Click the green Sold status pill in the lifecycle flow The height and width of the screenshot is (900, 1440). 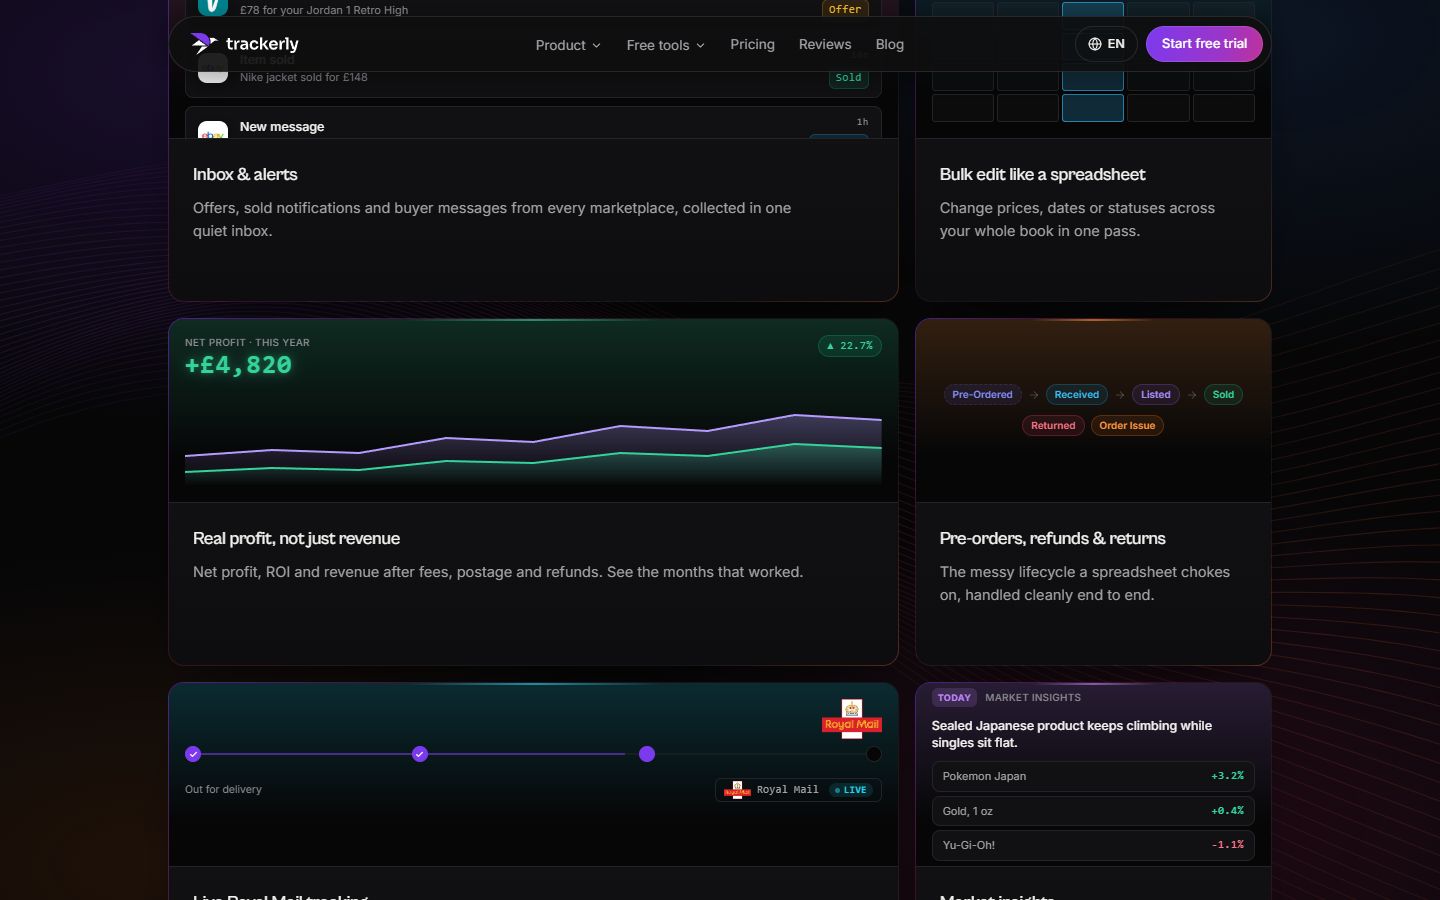(1223, 395)
